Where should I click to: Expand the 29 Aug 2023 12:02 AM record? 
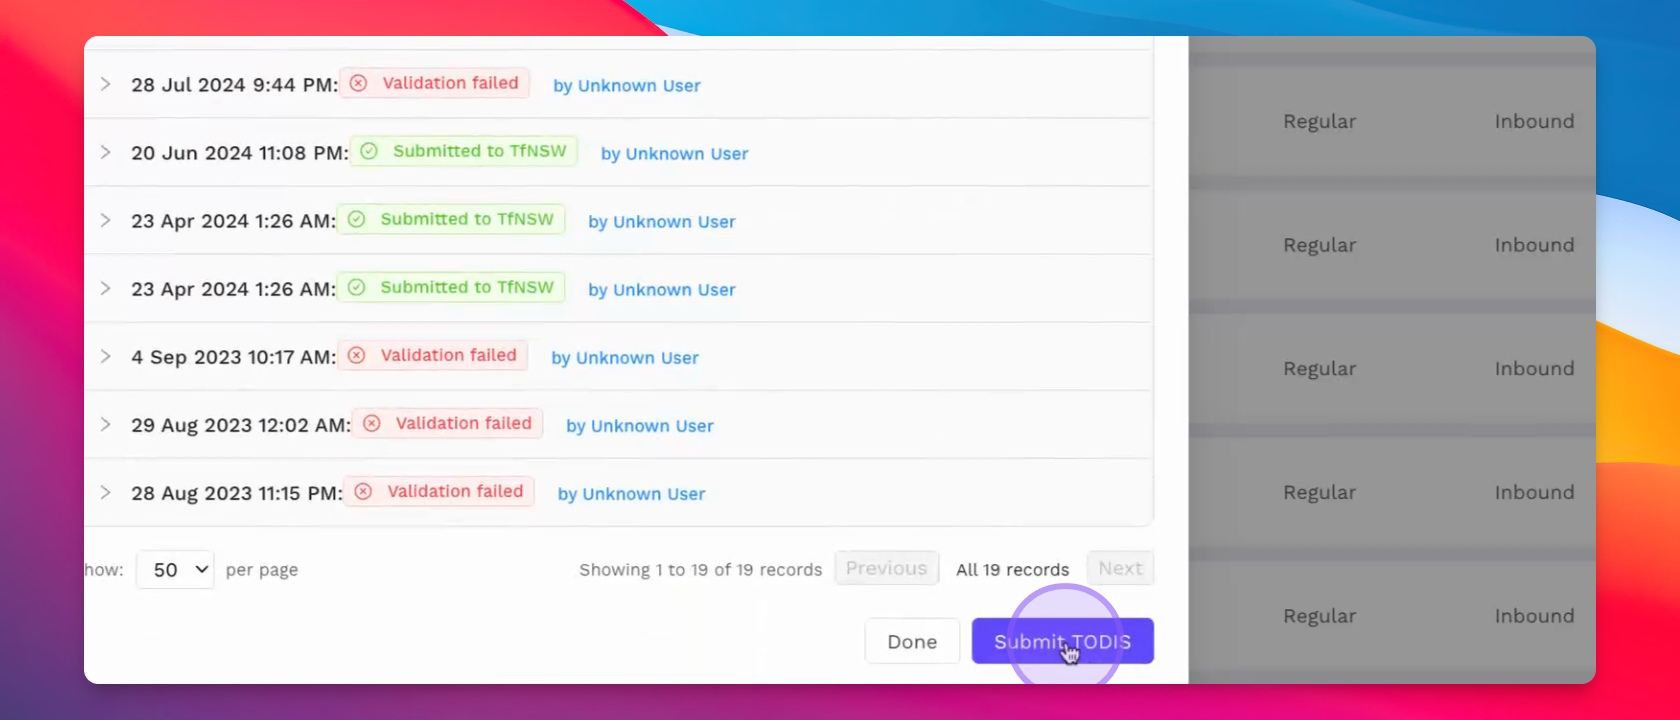click(105, 424)
